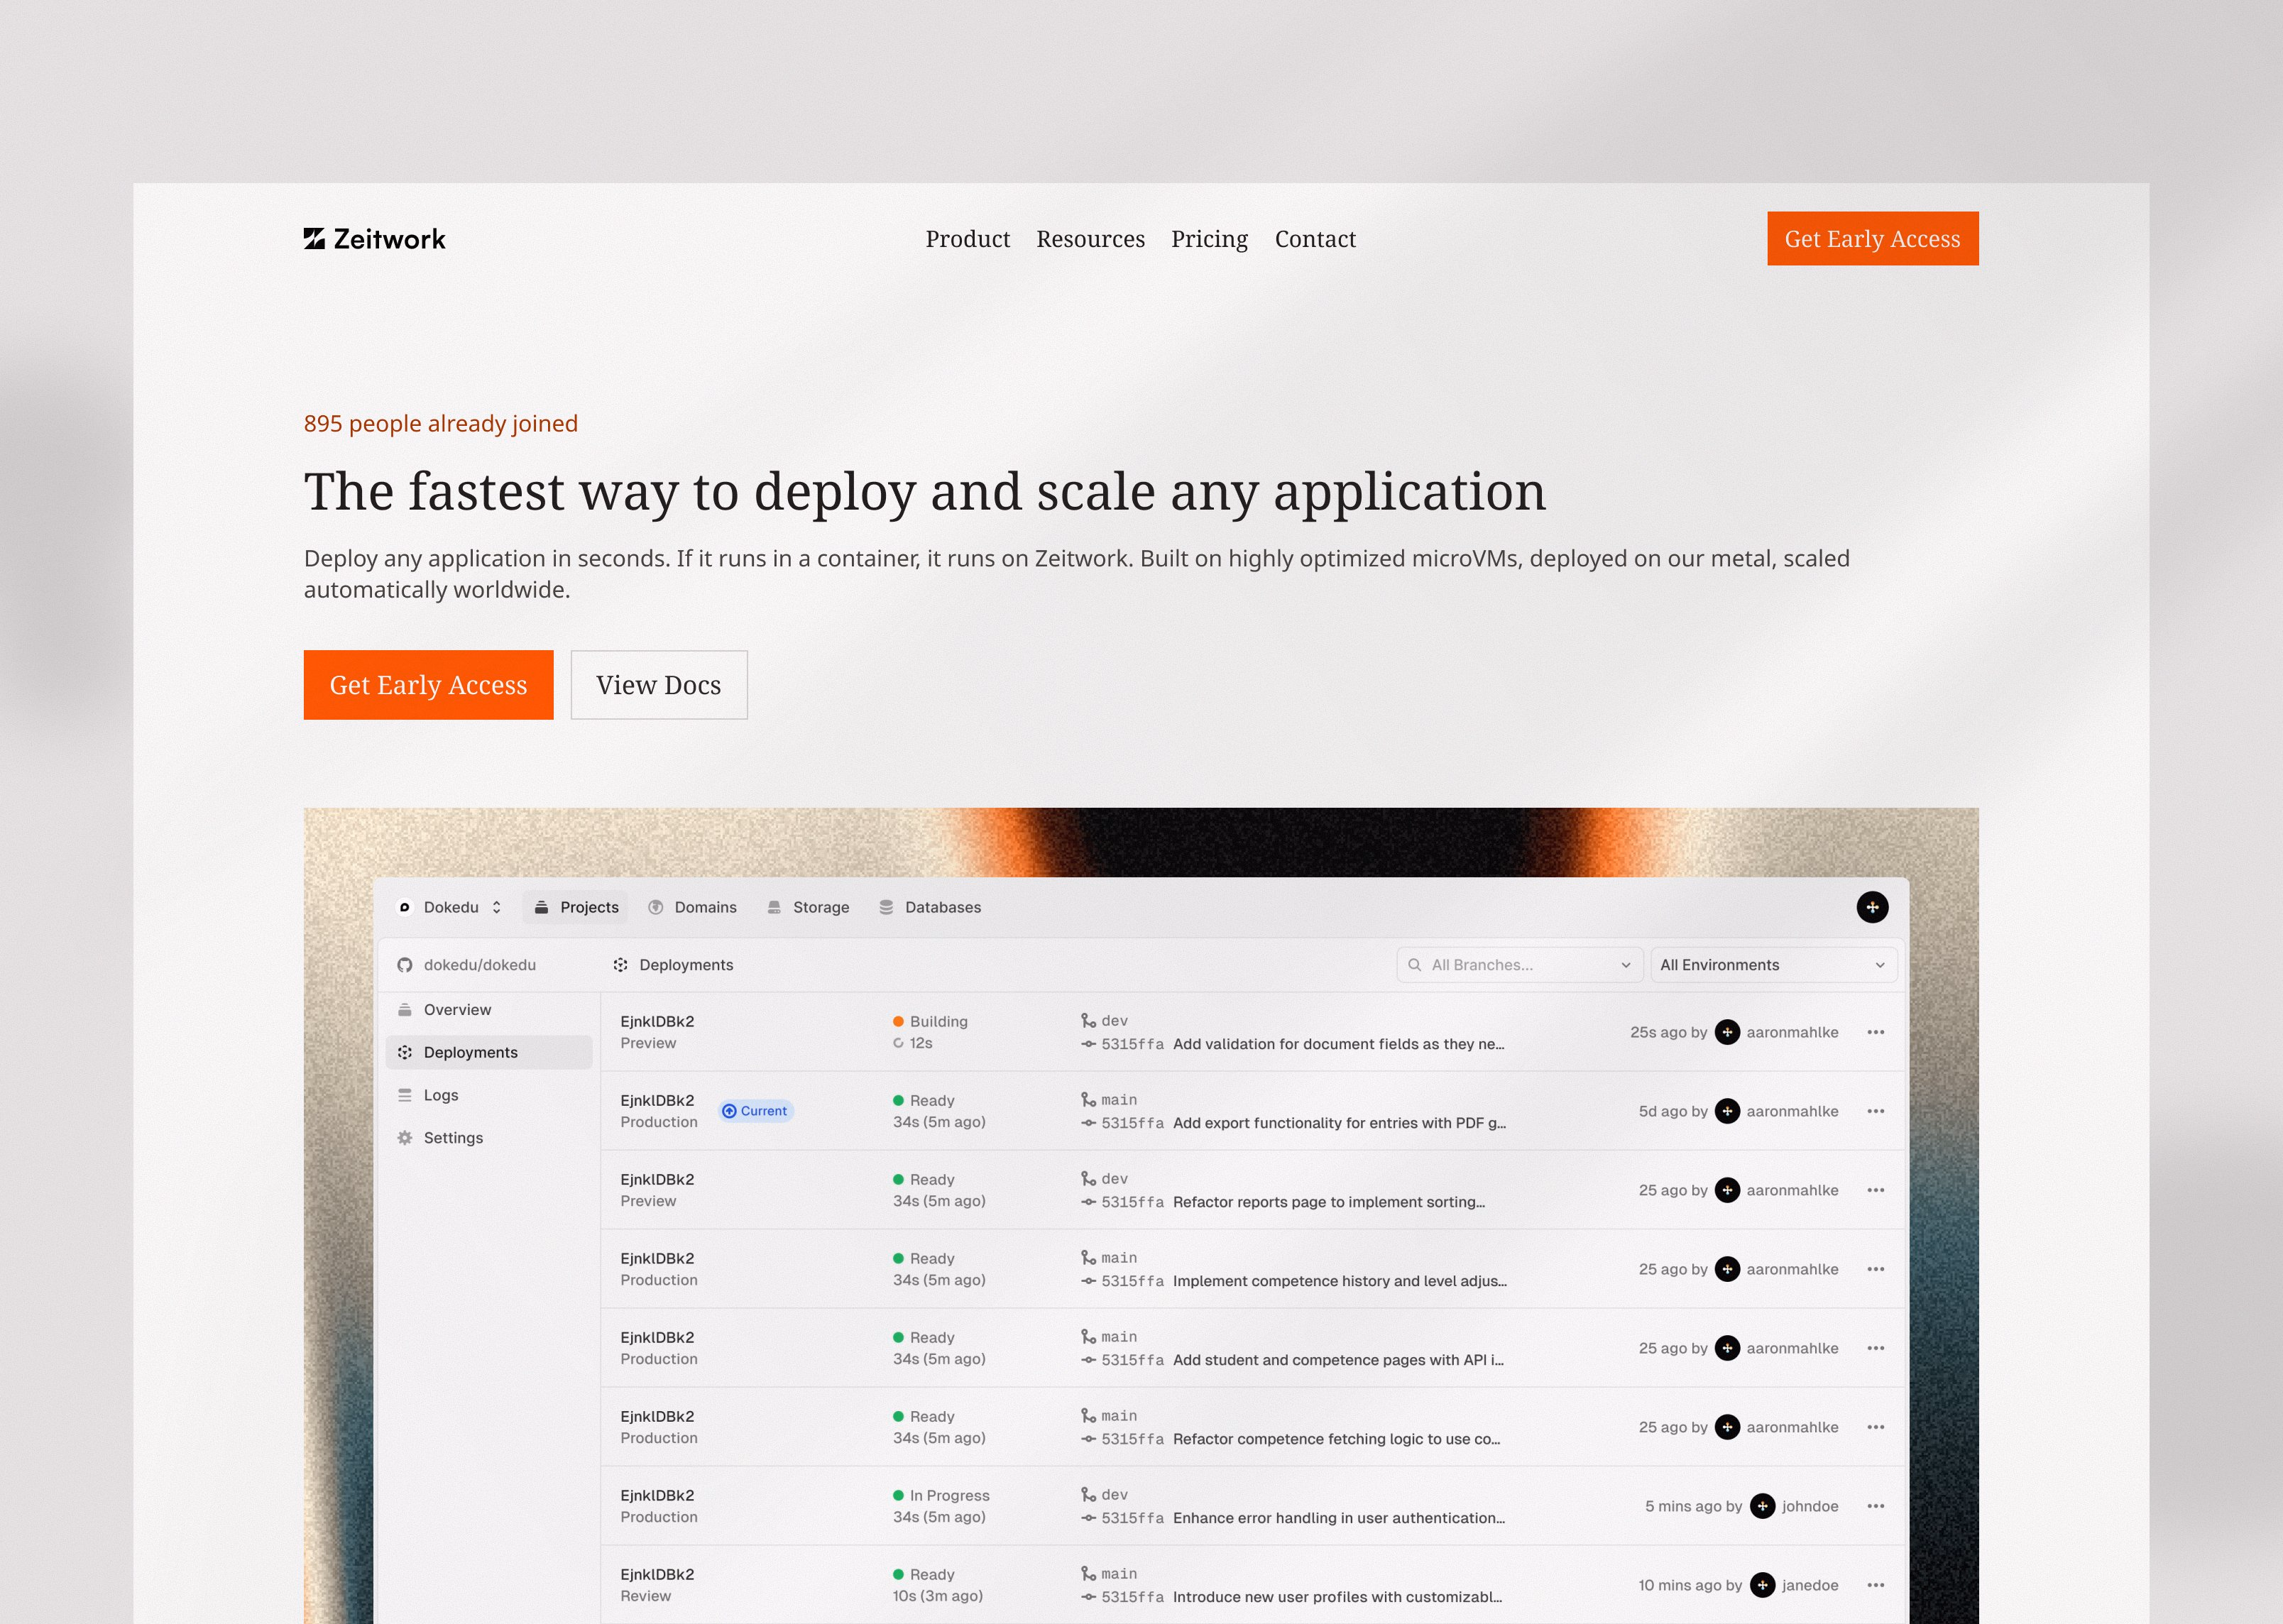Open Logs in the sidebar
2283x1624 pixels.
pyautogui.click(x=489, y=1095)
